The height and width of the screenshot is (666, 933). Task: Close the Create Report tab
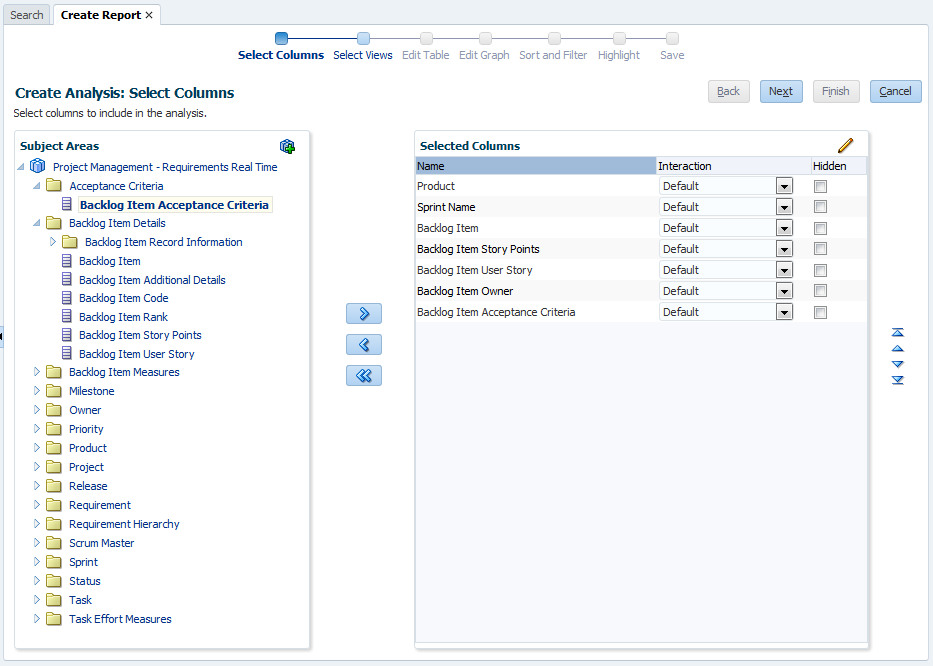tap(149, 15)
